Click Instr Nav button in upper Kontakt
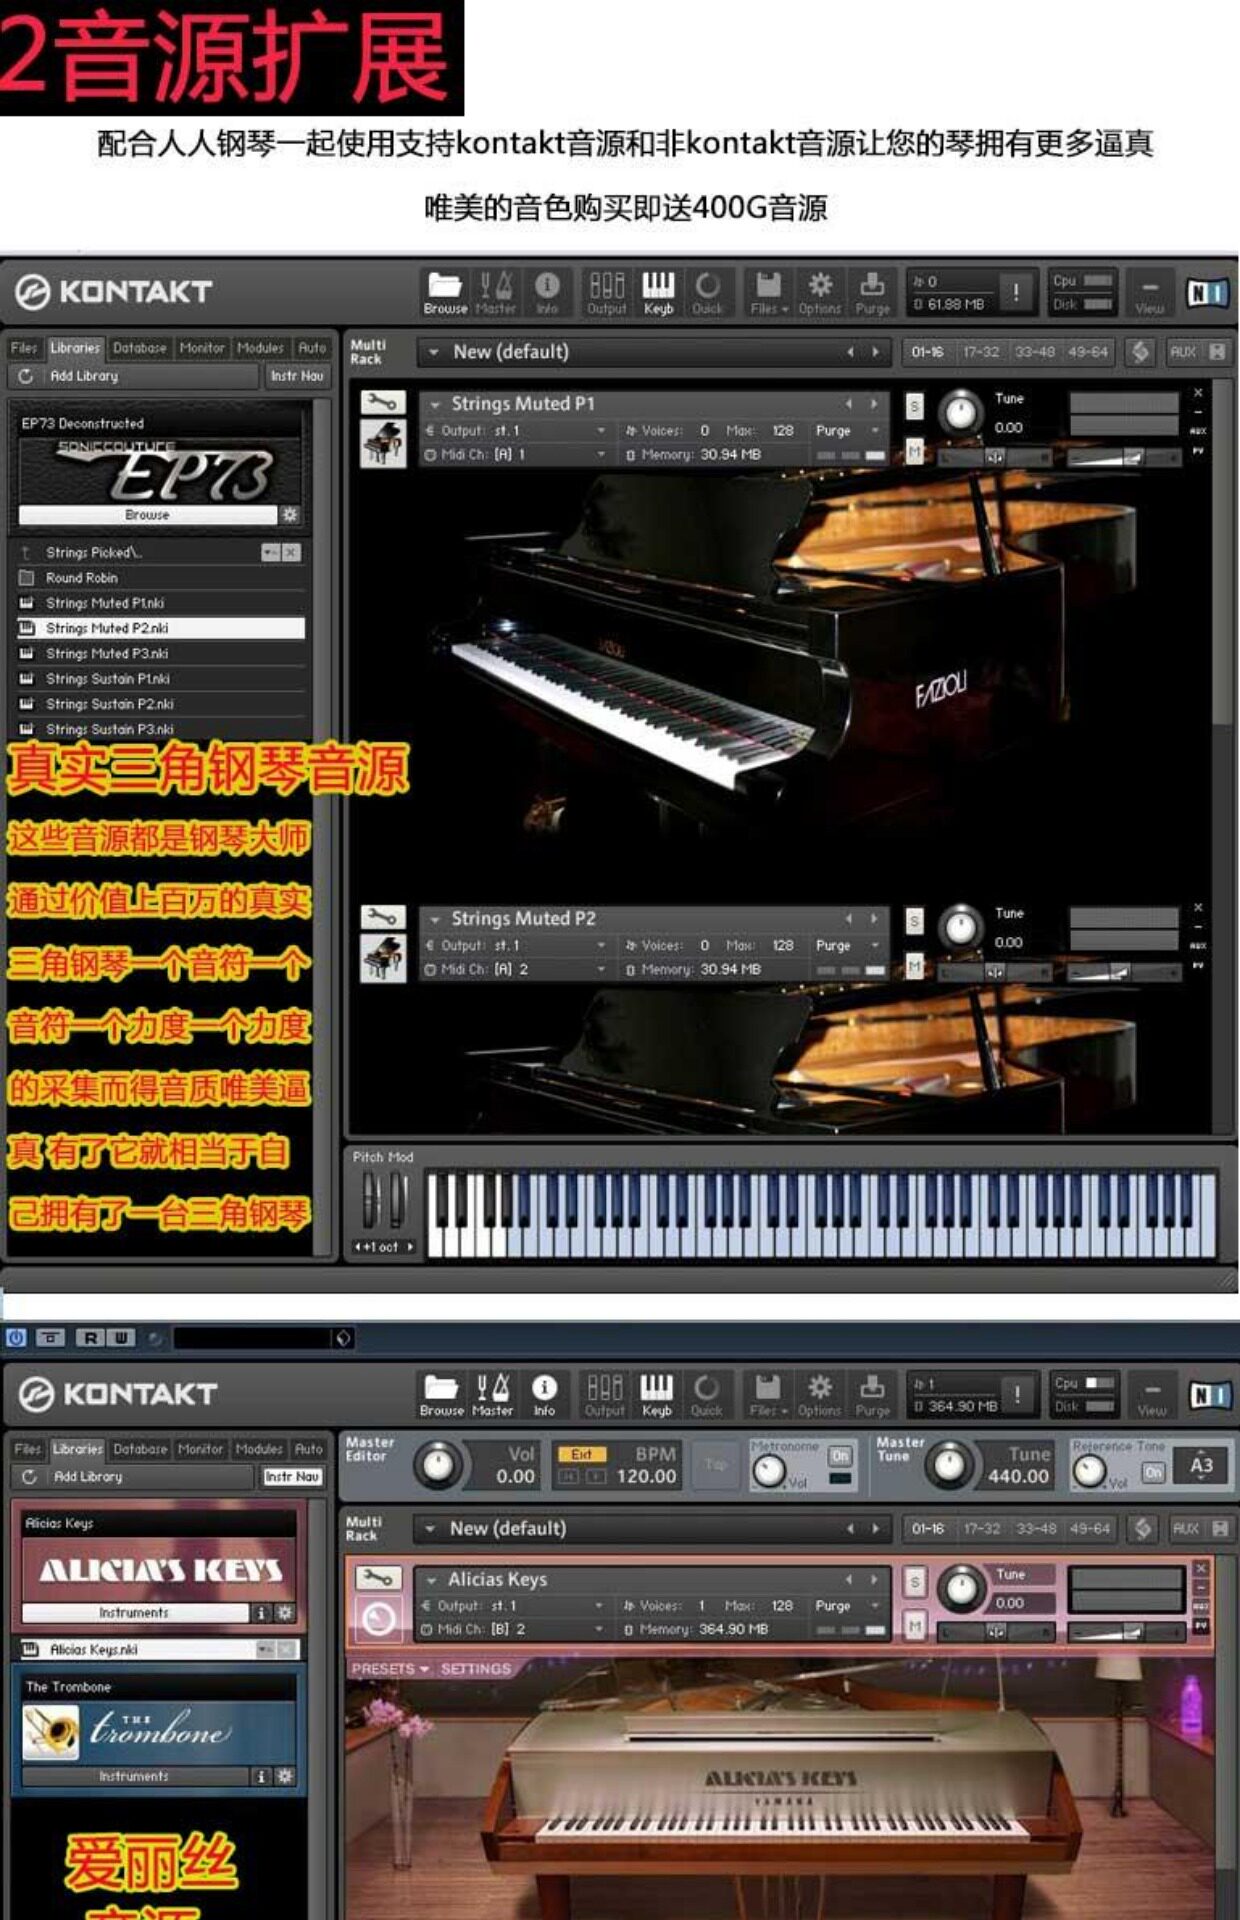This screenshot has width=1240, height=1920. (x=297, y=376)
